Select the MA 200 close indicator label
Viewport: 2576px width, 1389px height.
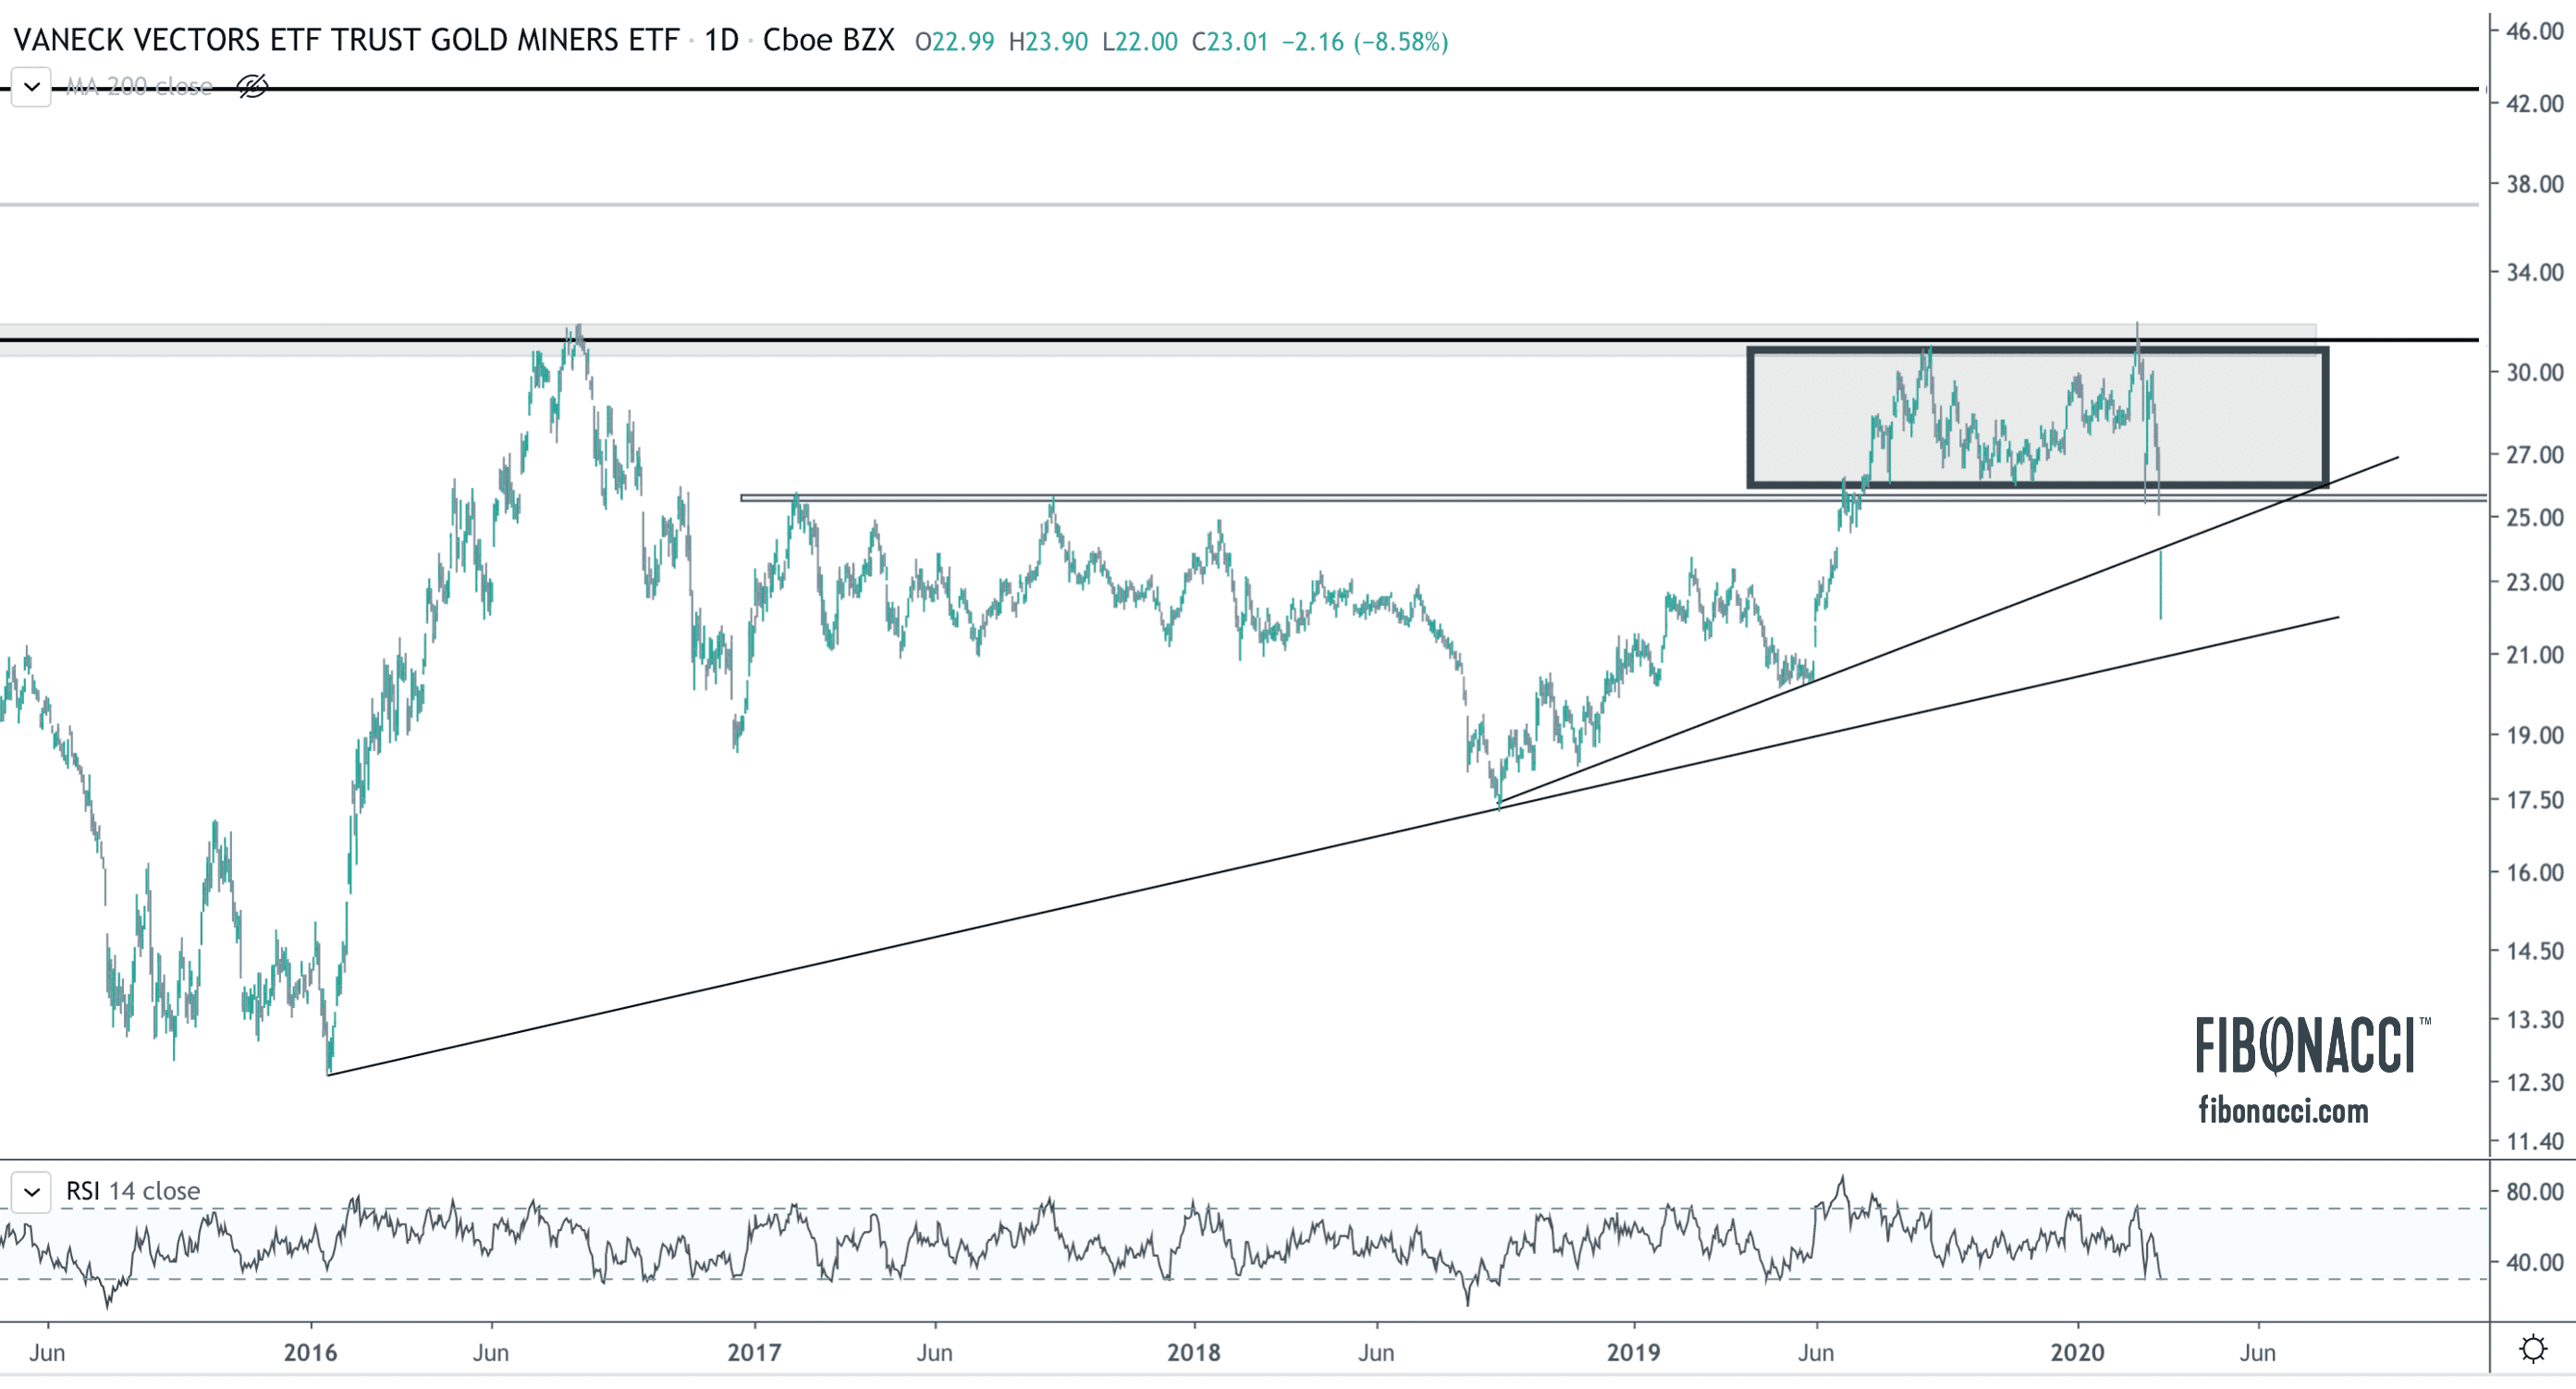pos(139,87)
